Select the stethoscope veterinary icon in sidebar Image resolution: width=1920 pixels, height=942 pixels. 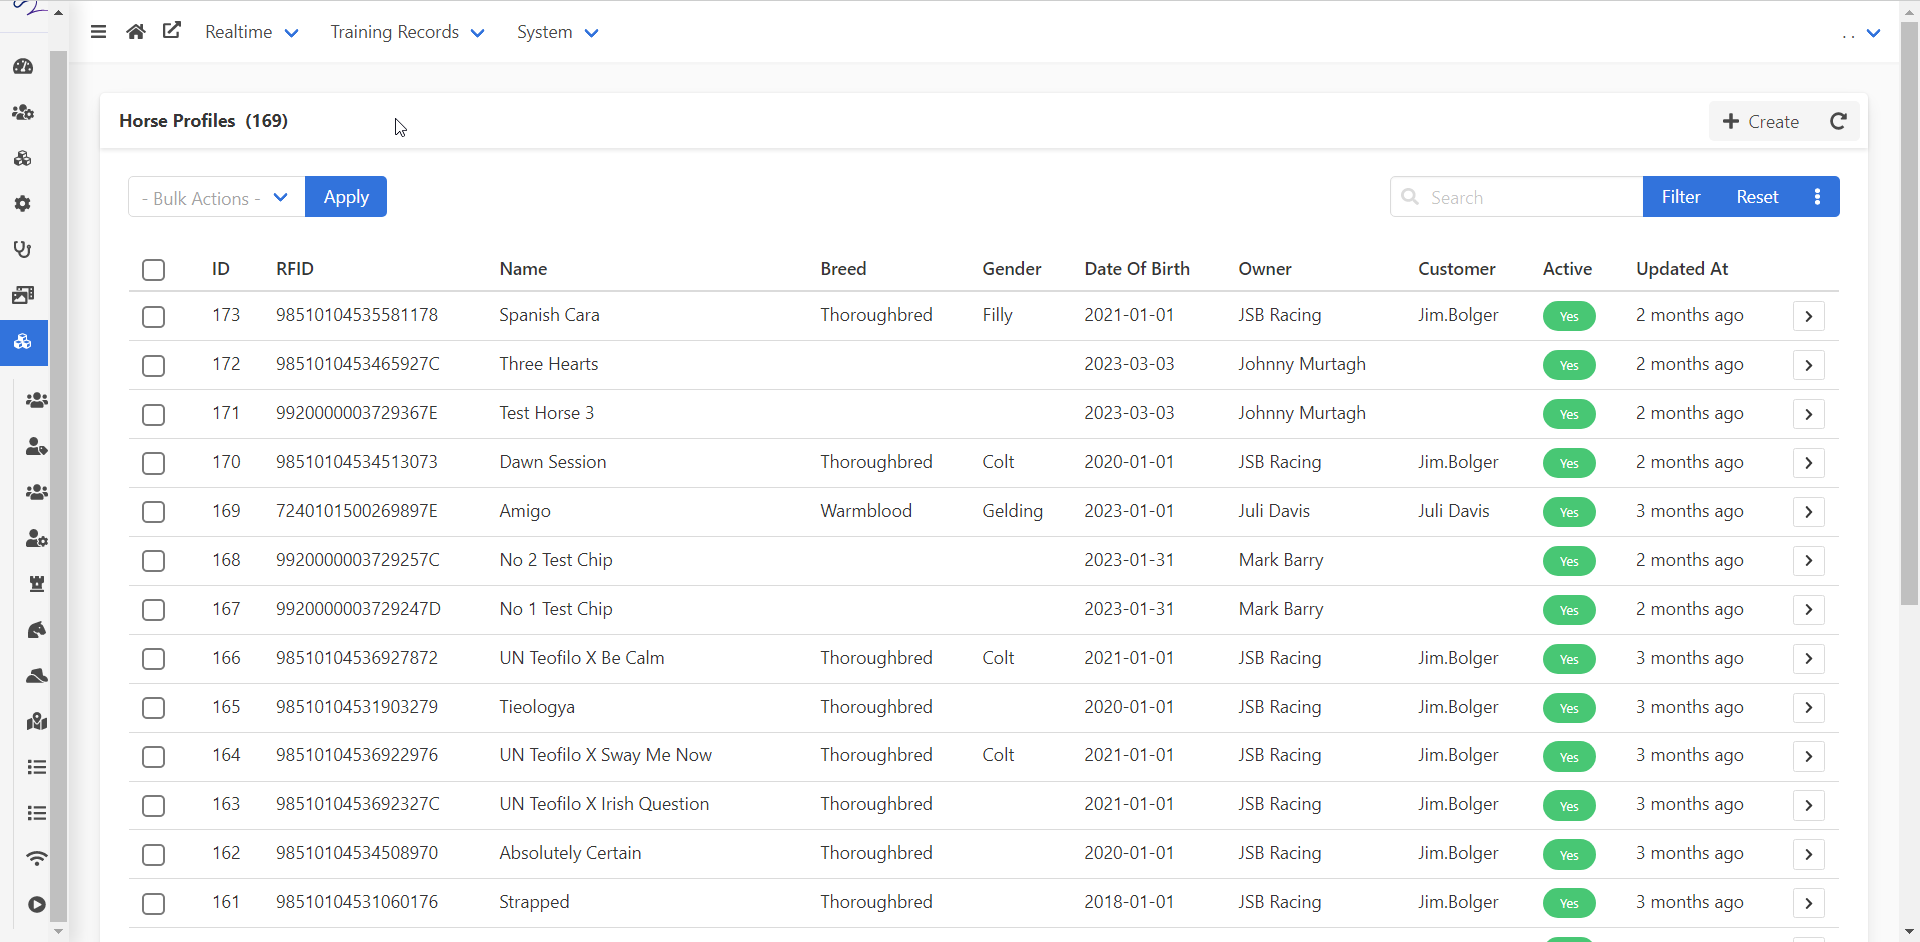22,249
